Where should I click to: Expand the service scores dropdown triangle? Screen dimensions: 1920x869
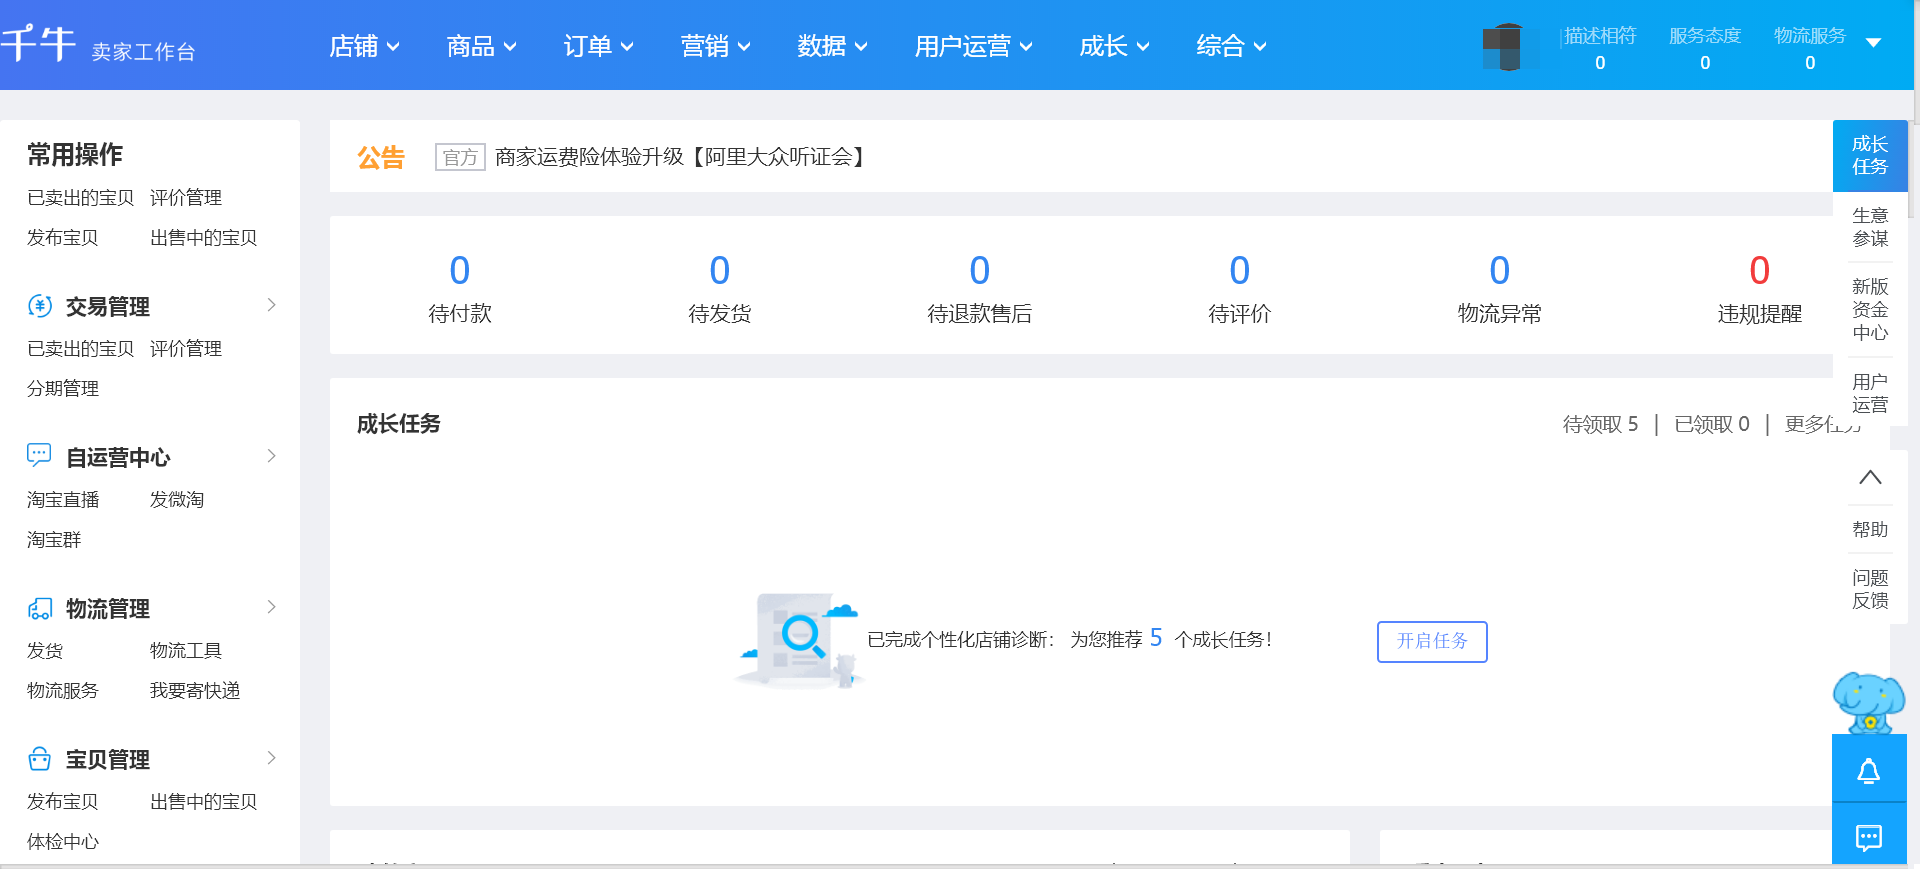pos(1874,43)
